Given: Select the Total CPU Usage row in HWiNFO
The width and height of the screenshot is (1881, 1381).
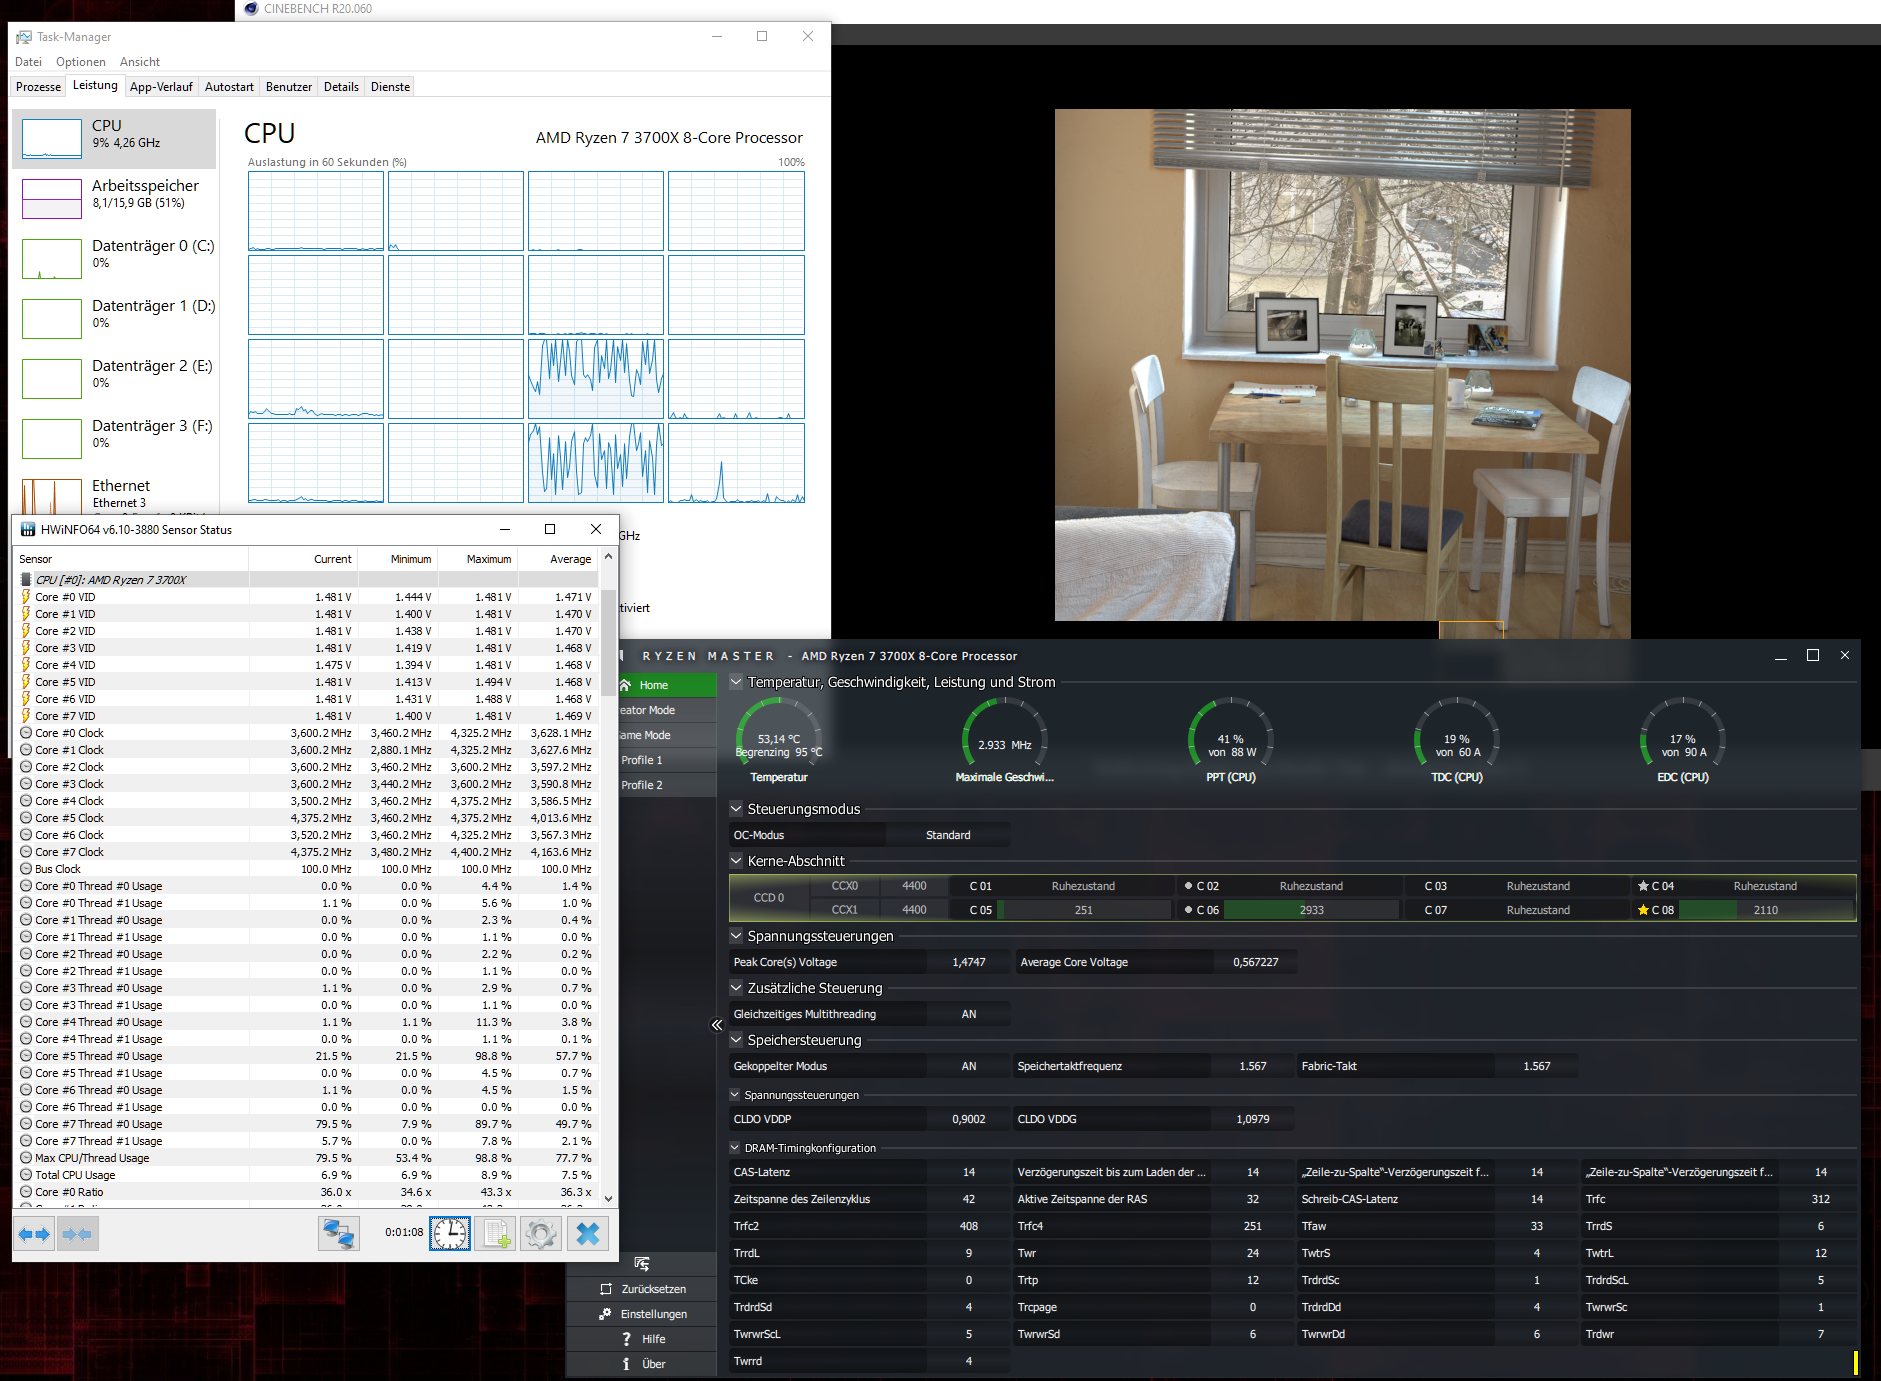Looking at the screenshot, I should point(308,1175).
